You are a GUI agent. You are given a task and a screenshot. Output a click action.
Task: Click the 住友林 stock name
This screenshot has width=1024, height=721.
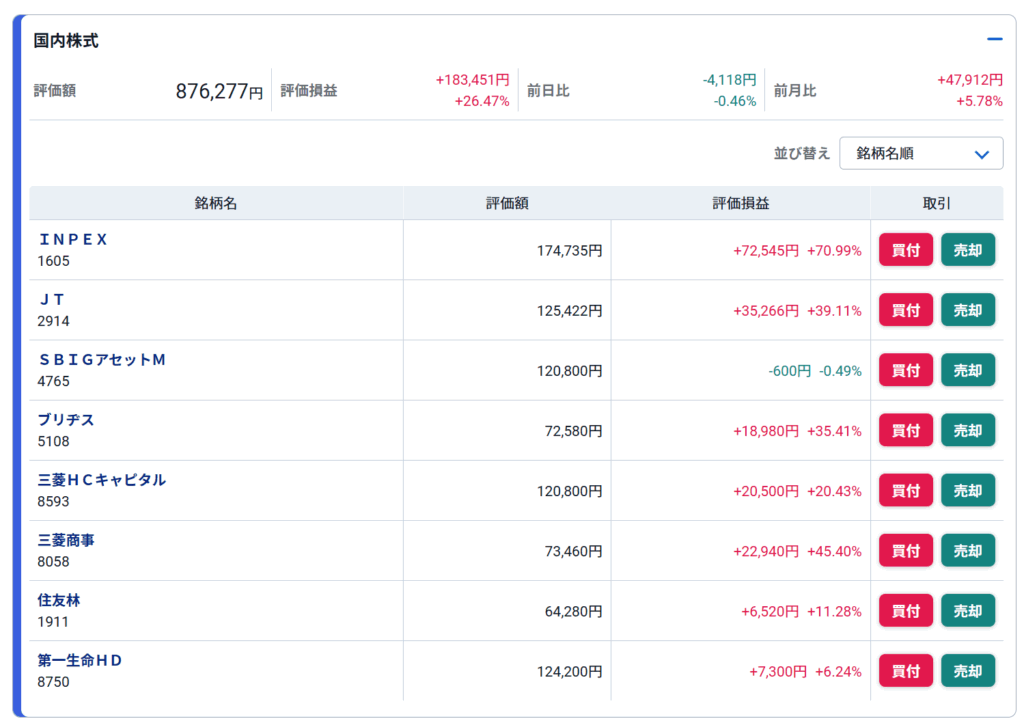[x=59, y=600]
